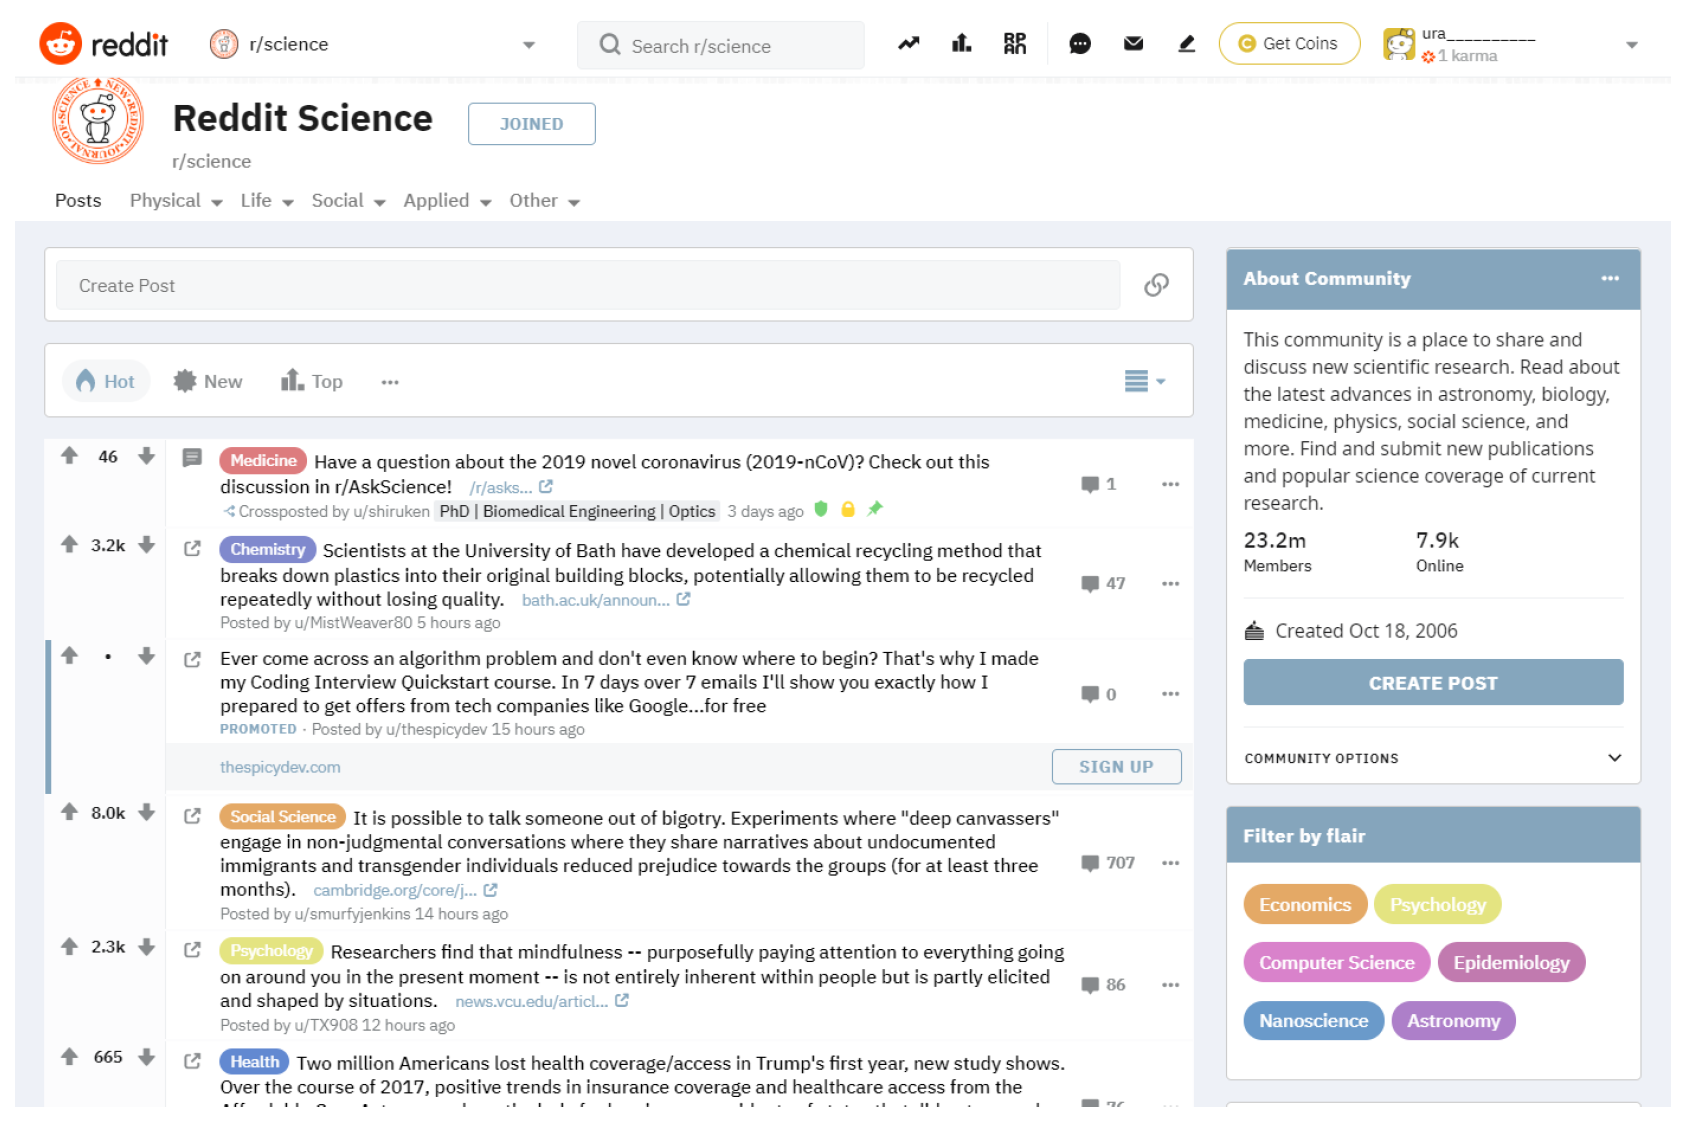This screenshot has height=1126, width=1691.
Task: Expand the Applied category menu
Action: [x=448, y=201]
